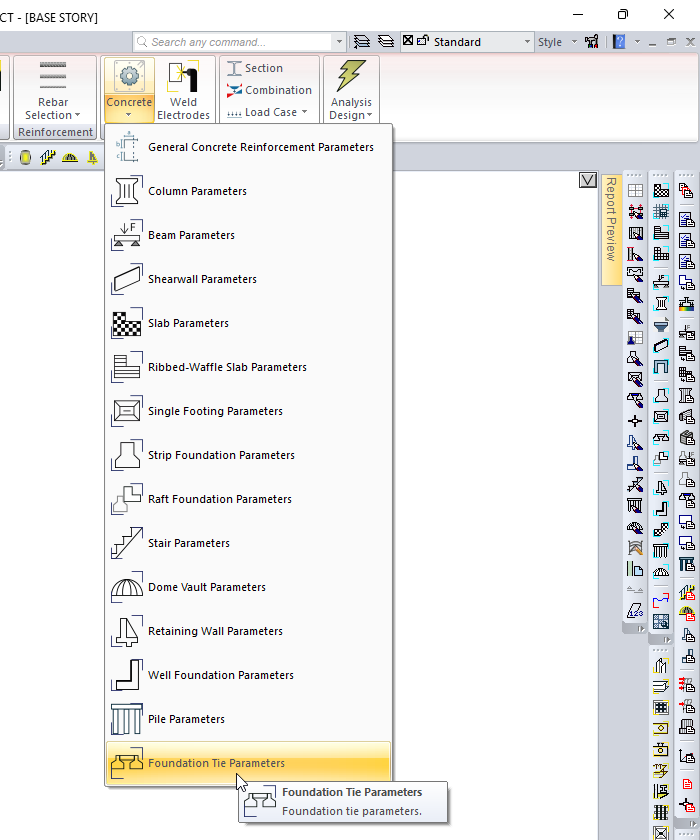Click the Retaining Wall Parameters icon
The width and height of the screenshot is (700, 840).
coord(126,631)
